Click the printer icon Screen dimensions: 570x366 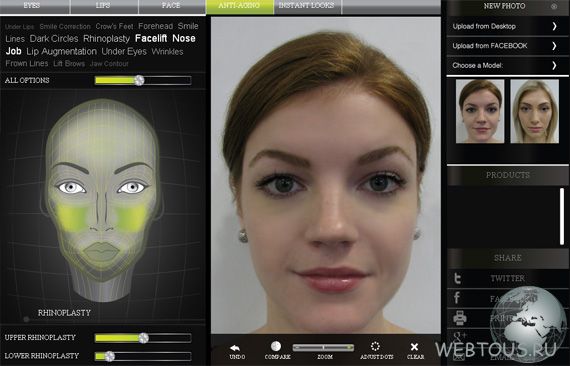tap(459, 318)
